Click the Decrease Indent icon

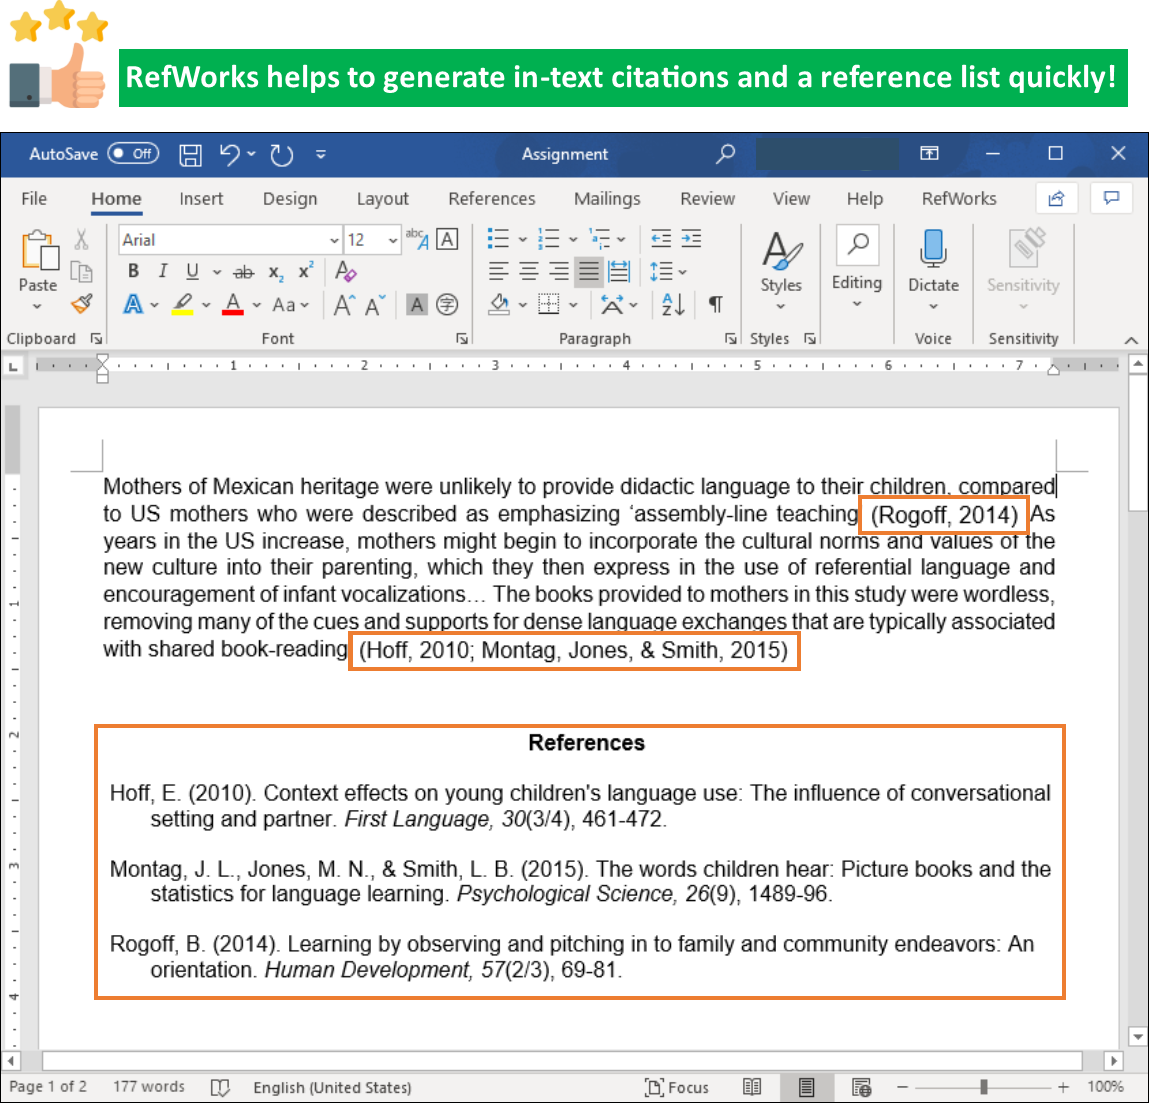tap(661, 239)
